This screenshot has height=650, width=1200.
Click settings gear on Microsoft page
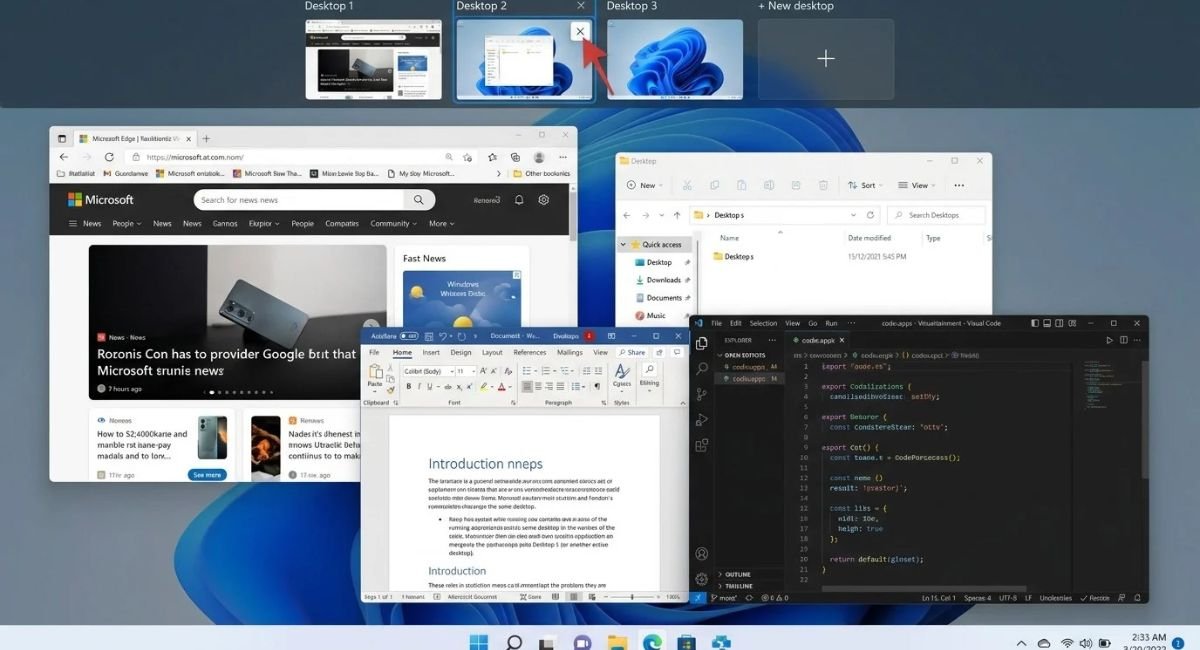(543, 199)
